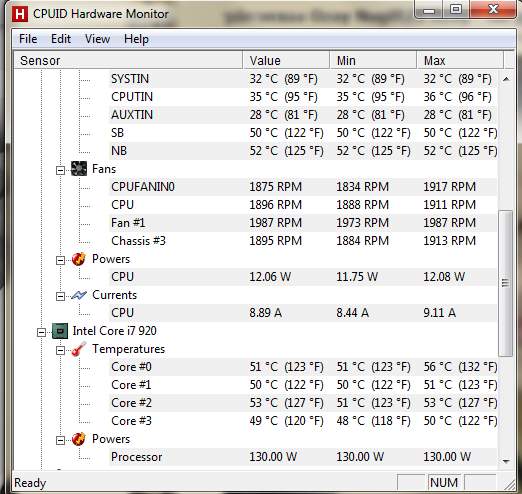Click the vertical scrollbar thumb
522x494 pixels.
[x=506, y=283]
